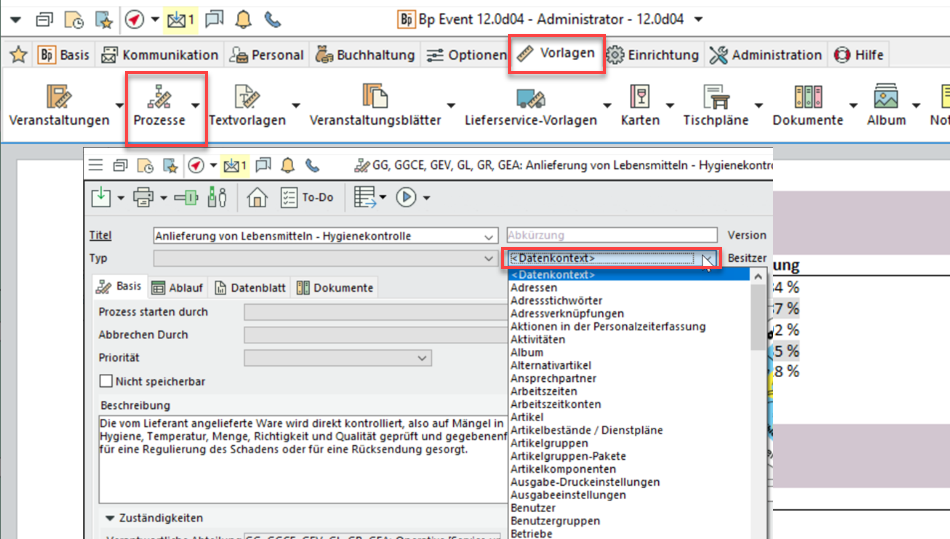Open the Prozesse templates icon
950x539 pixels.
158,97
